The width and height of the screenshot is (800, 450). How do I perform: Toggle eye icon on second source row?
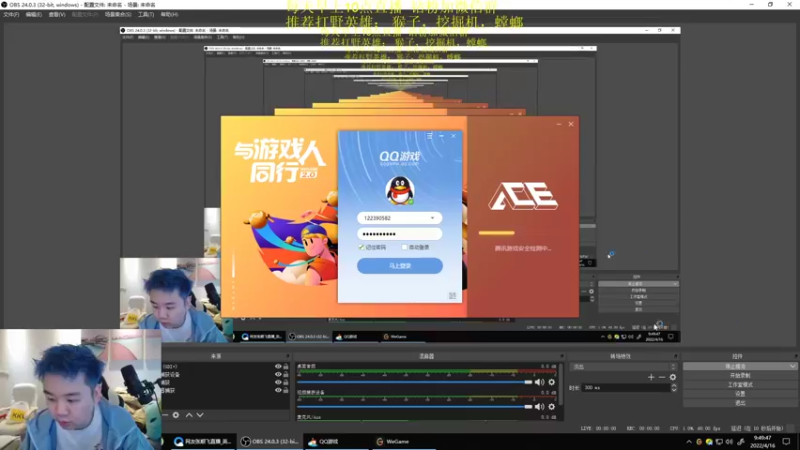[278, 374]
